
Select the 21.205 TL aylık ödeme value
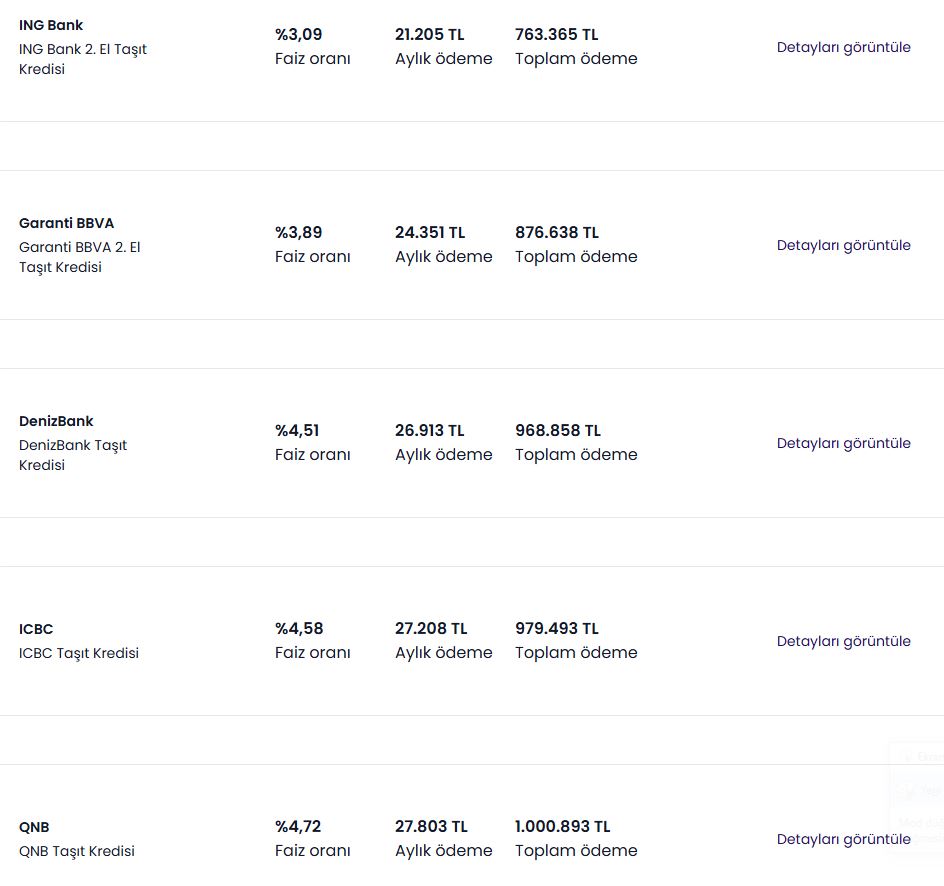point(430,35)
